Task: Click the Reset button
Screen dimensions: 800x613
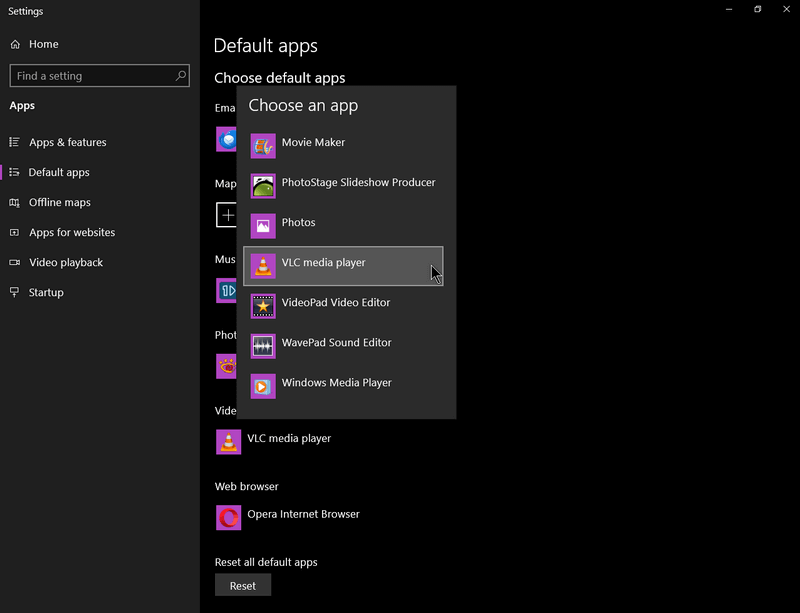Action: tap(243, 585)
